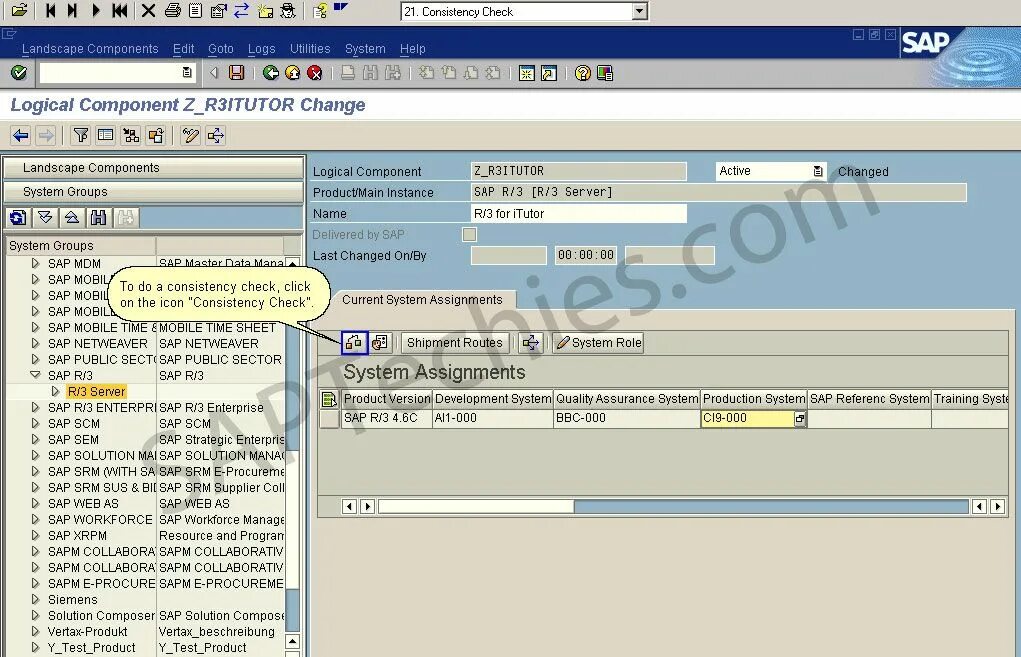Click the green Enter checkmark icon

pyautogui.click(x=19, y=72)
